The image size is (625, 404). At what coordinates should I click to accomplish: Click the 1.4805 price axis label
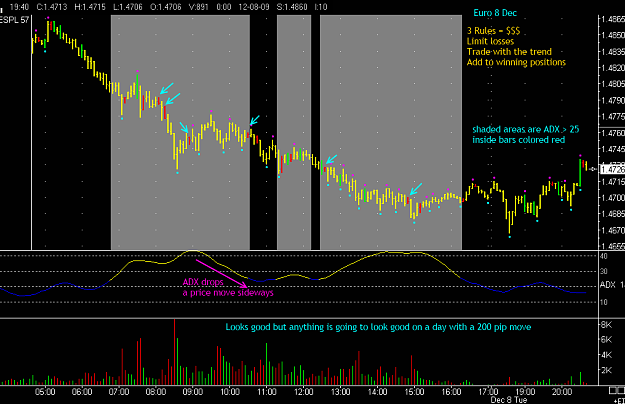(x=613, y=84)
